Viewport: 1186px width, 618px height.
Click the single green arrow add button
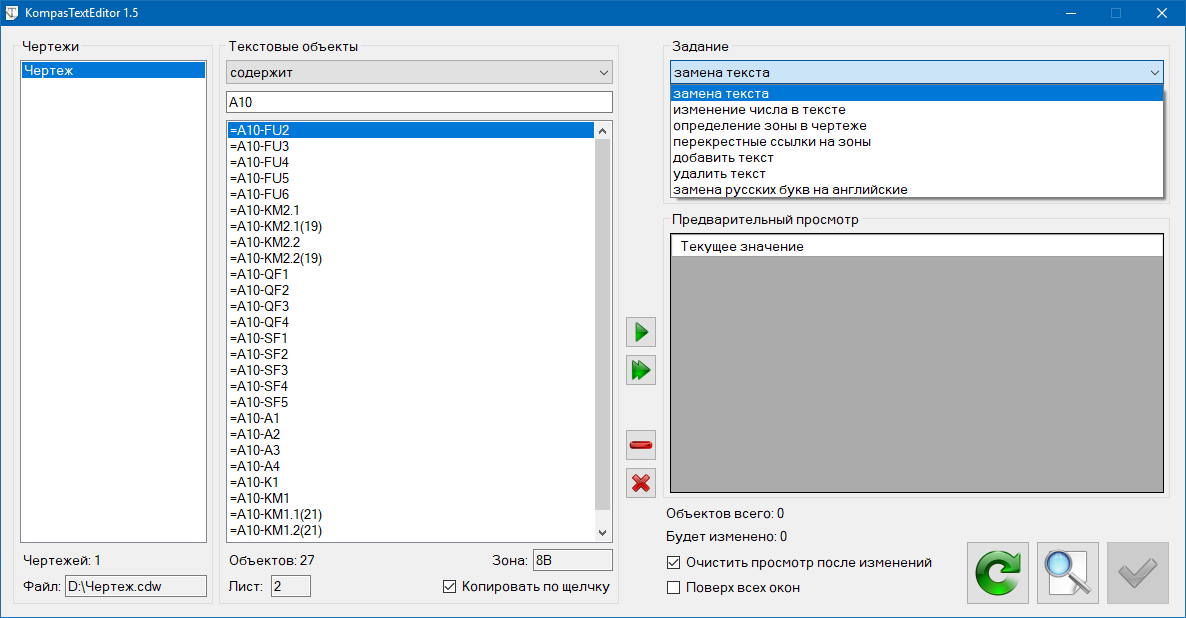pos(640,331)
